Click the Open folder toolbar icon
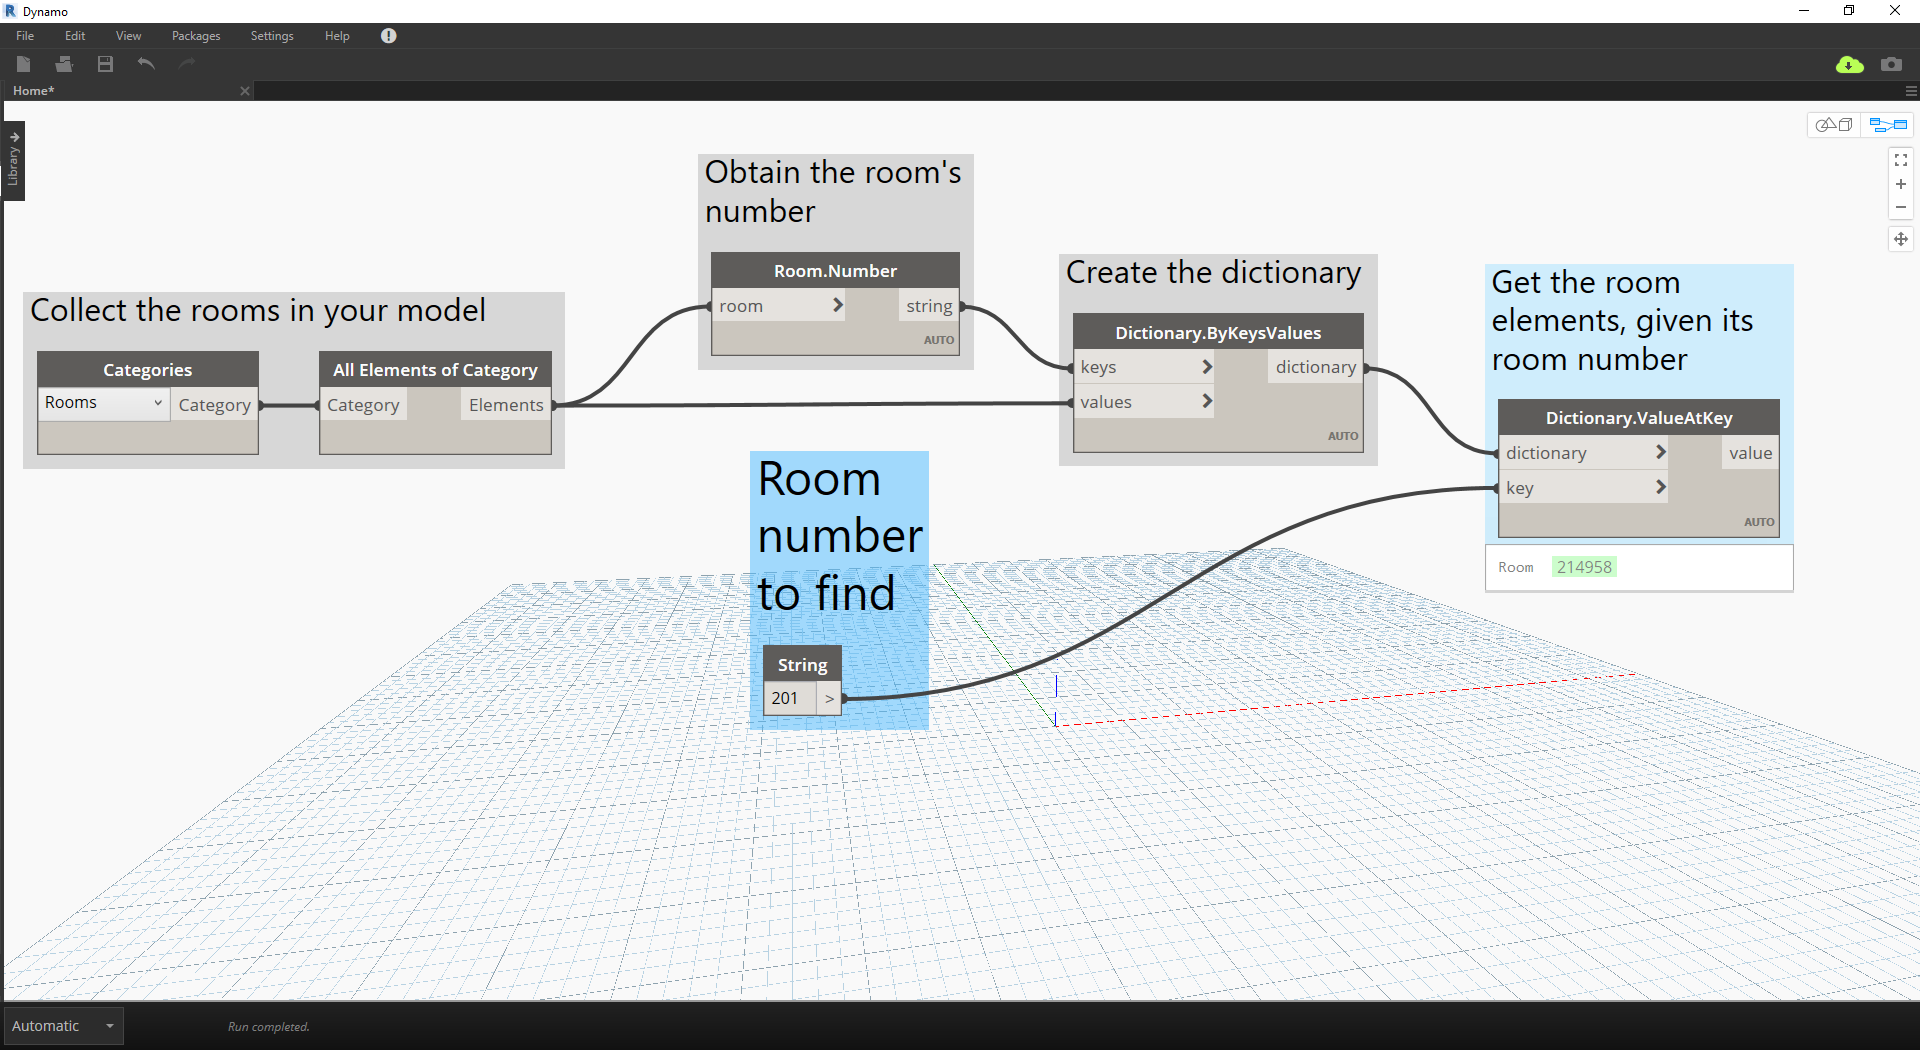This screenshot has height=1050, width=1920. pos(64,64)
